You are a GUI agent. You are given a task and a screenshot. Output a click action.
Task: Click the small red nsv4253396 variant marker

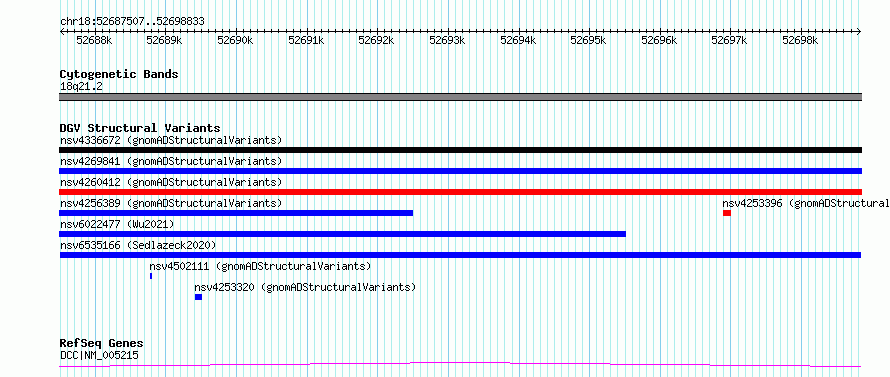pyautogui.click(x=727, y=213)
